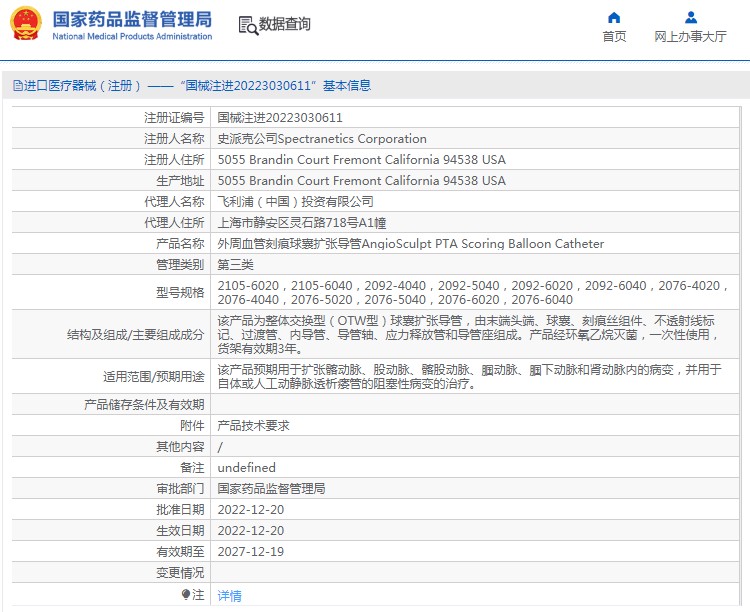Click the 管理类别 label
The image size is (750, 612).
180,265
